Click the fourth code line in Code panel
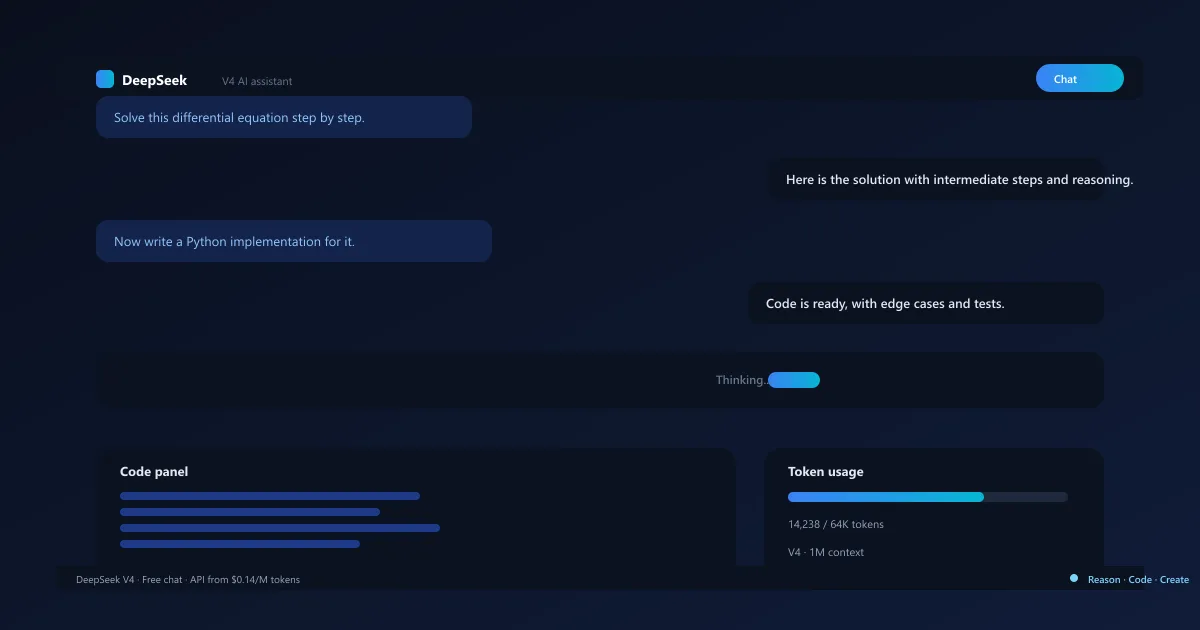 [240, 544]
